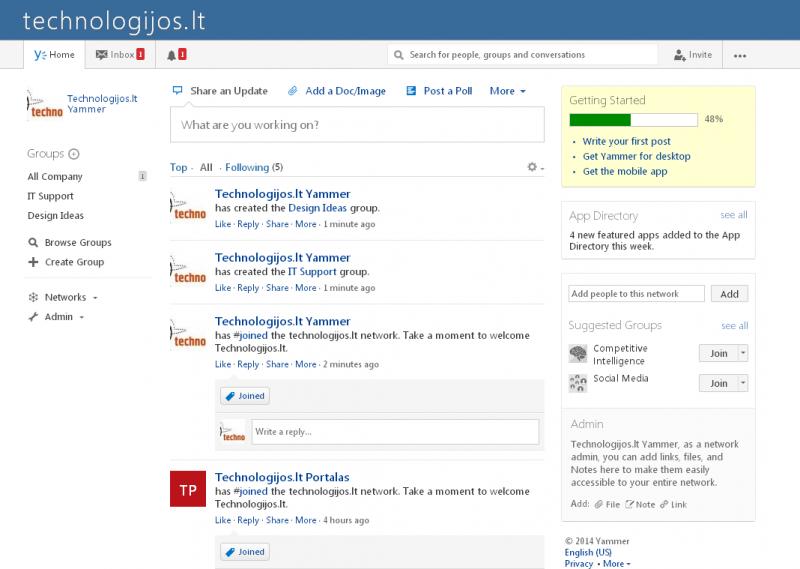Click the techno avatar on Design Ideas post
The width and height of the screenshot is (800, 569).
point(188,208)
